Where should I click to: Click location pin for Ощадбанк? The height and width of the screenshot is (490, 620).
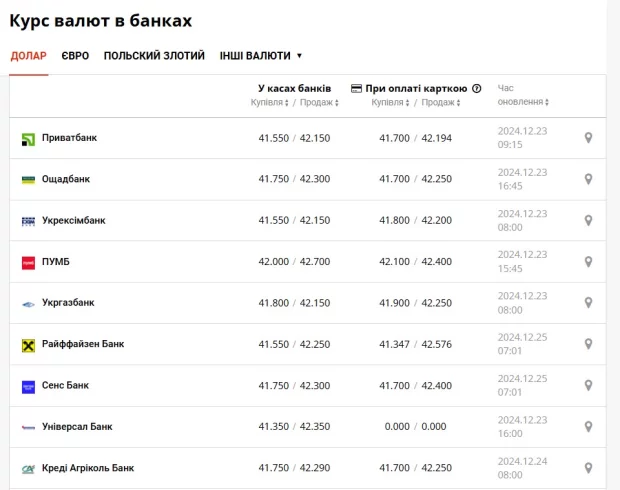tap(588, 179)
